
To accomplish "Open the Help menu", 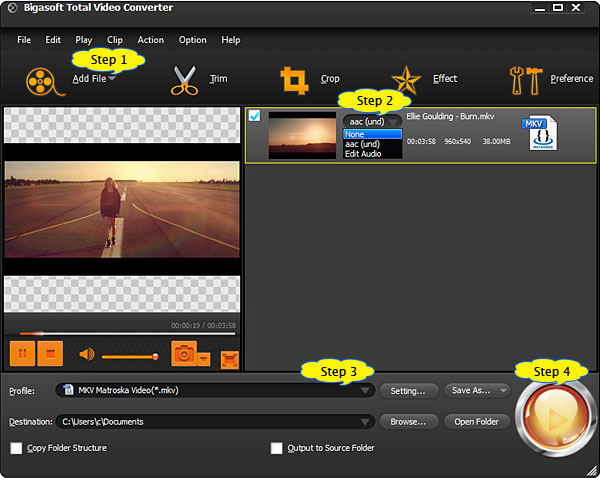I will click(x=231, y=40).
